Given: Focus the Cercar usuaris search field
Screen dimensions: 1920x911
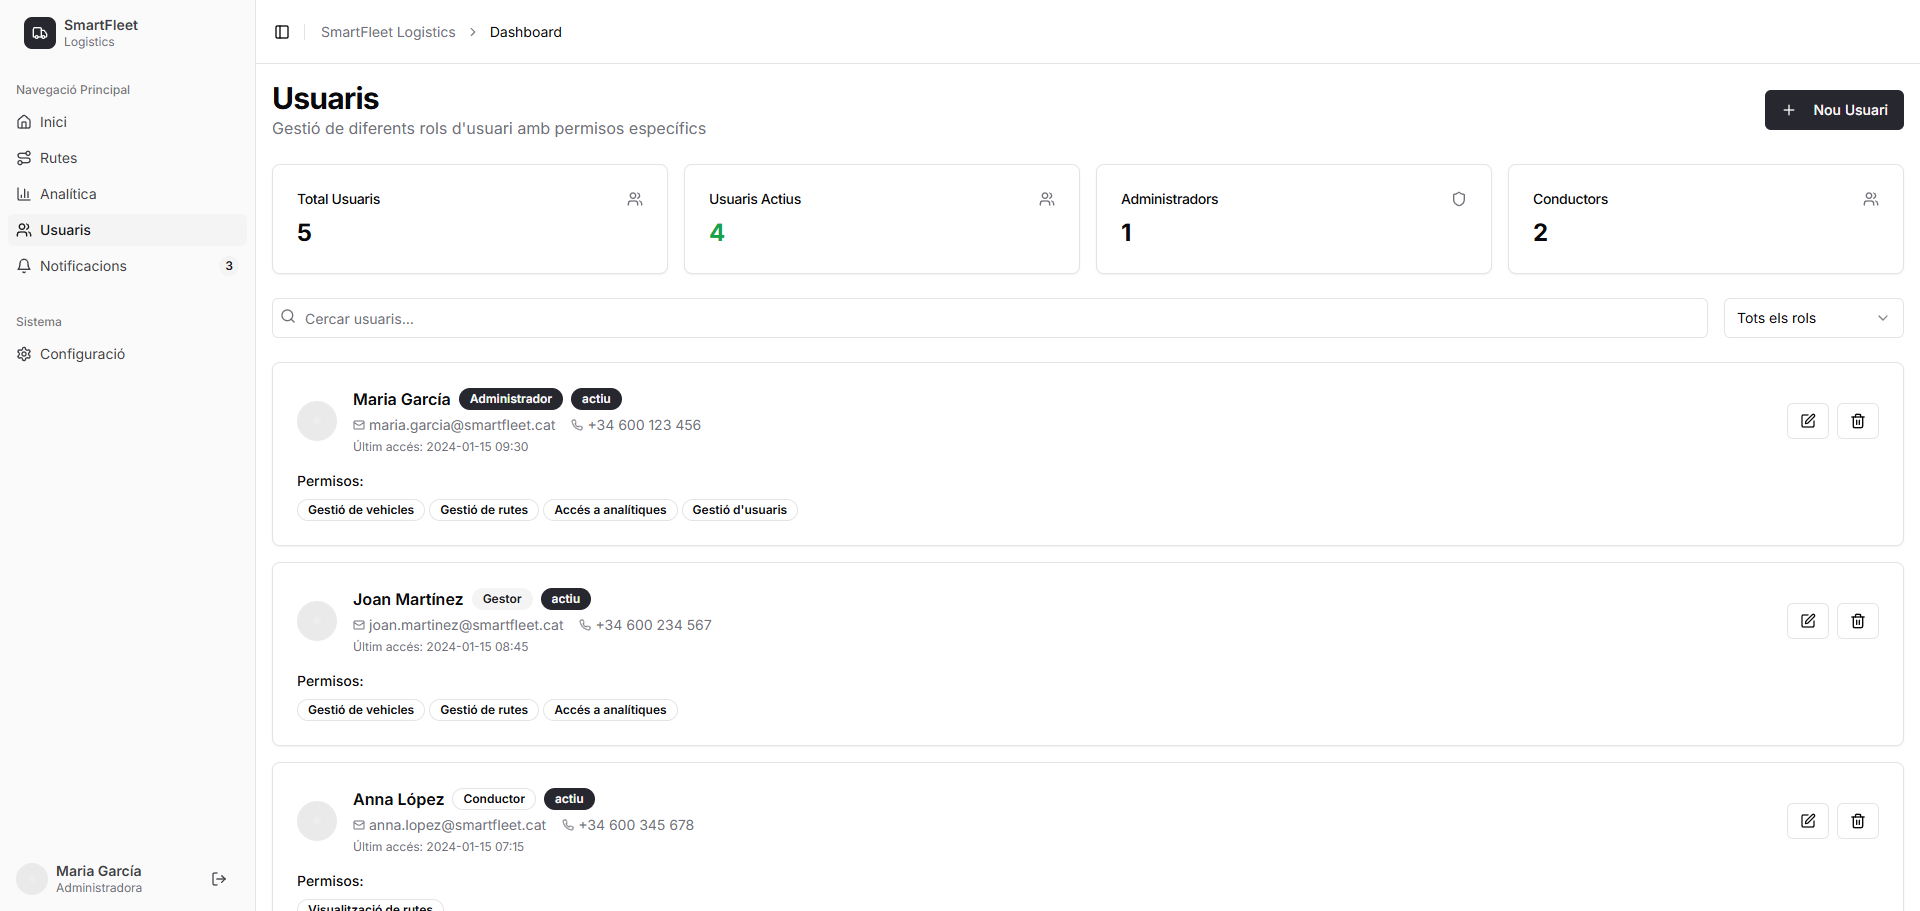Looking at the screenshot, I should pyautogui.click(x=989, y=318).
